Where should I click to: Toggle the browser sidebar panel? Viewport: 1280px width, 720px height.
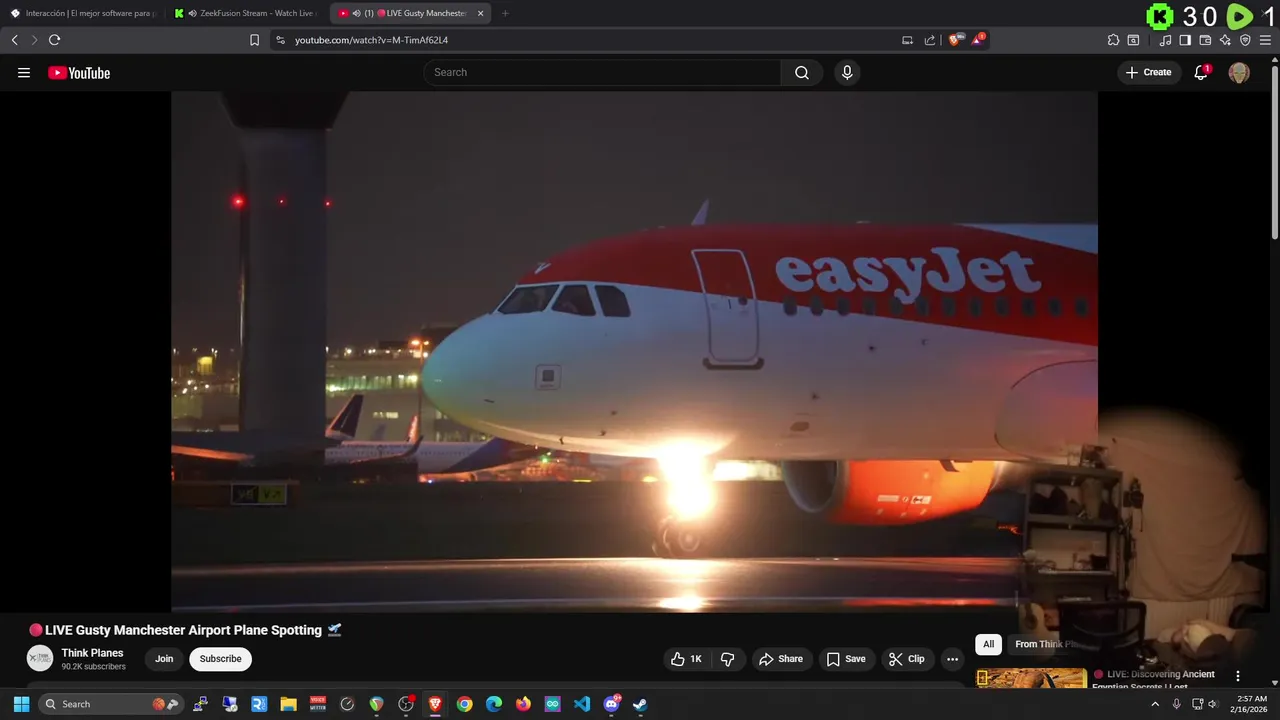pyautogui.click(x=1185, y=40)
